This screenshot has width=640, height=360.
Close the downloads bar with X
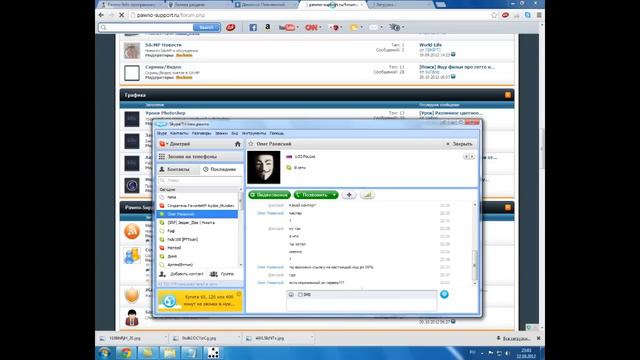point(538,338)
